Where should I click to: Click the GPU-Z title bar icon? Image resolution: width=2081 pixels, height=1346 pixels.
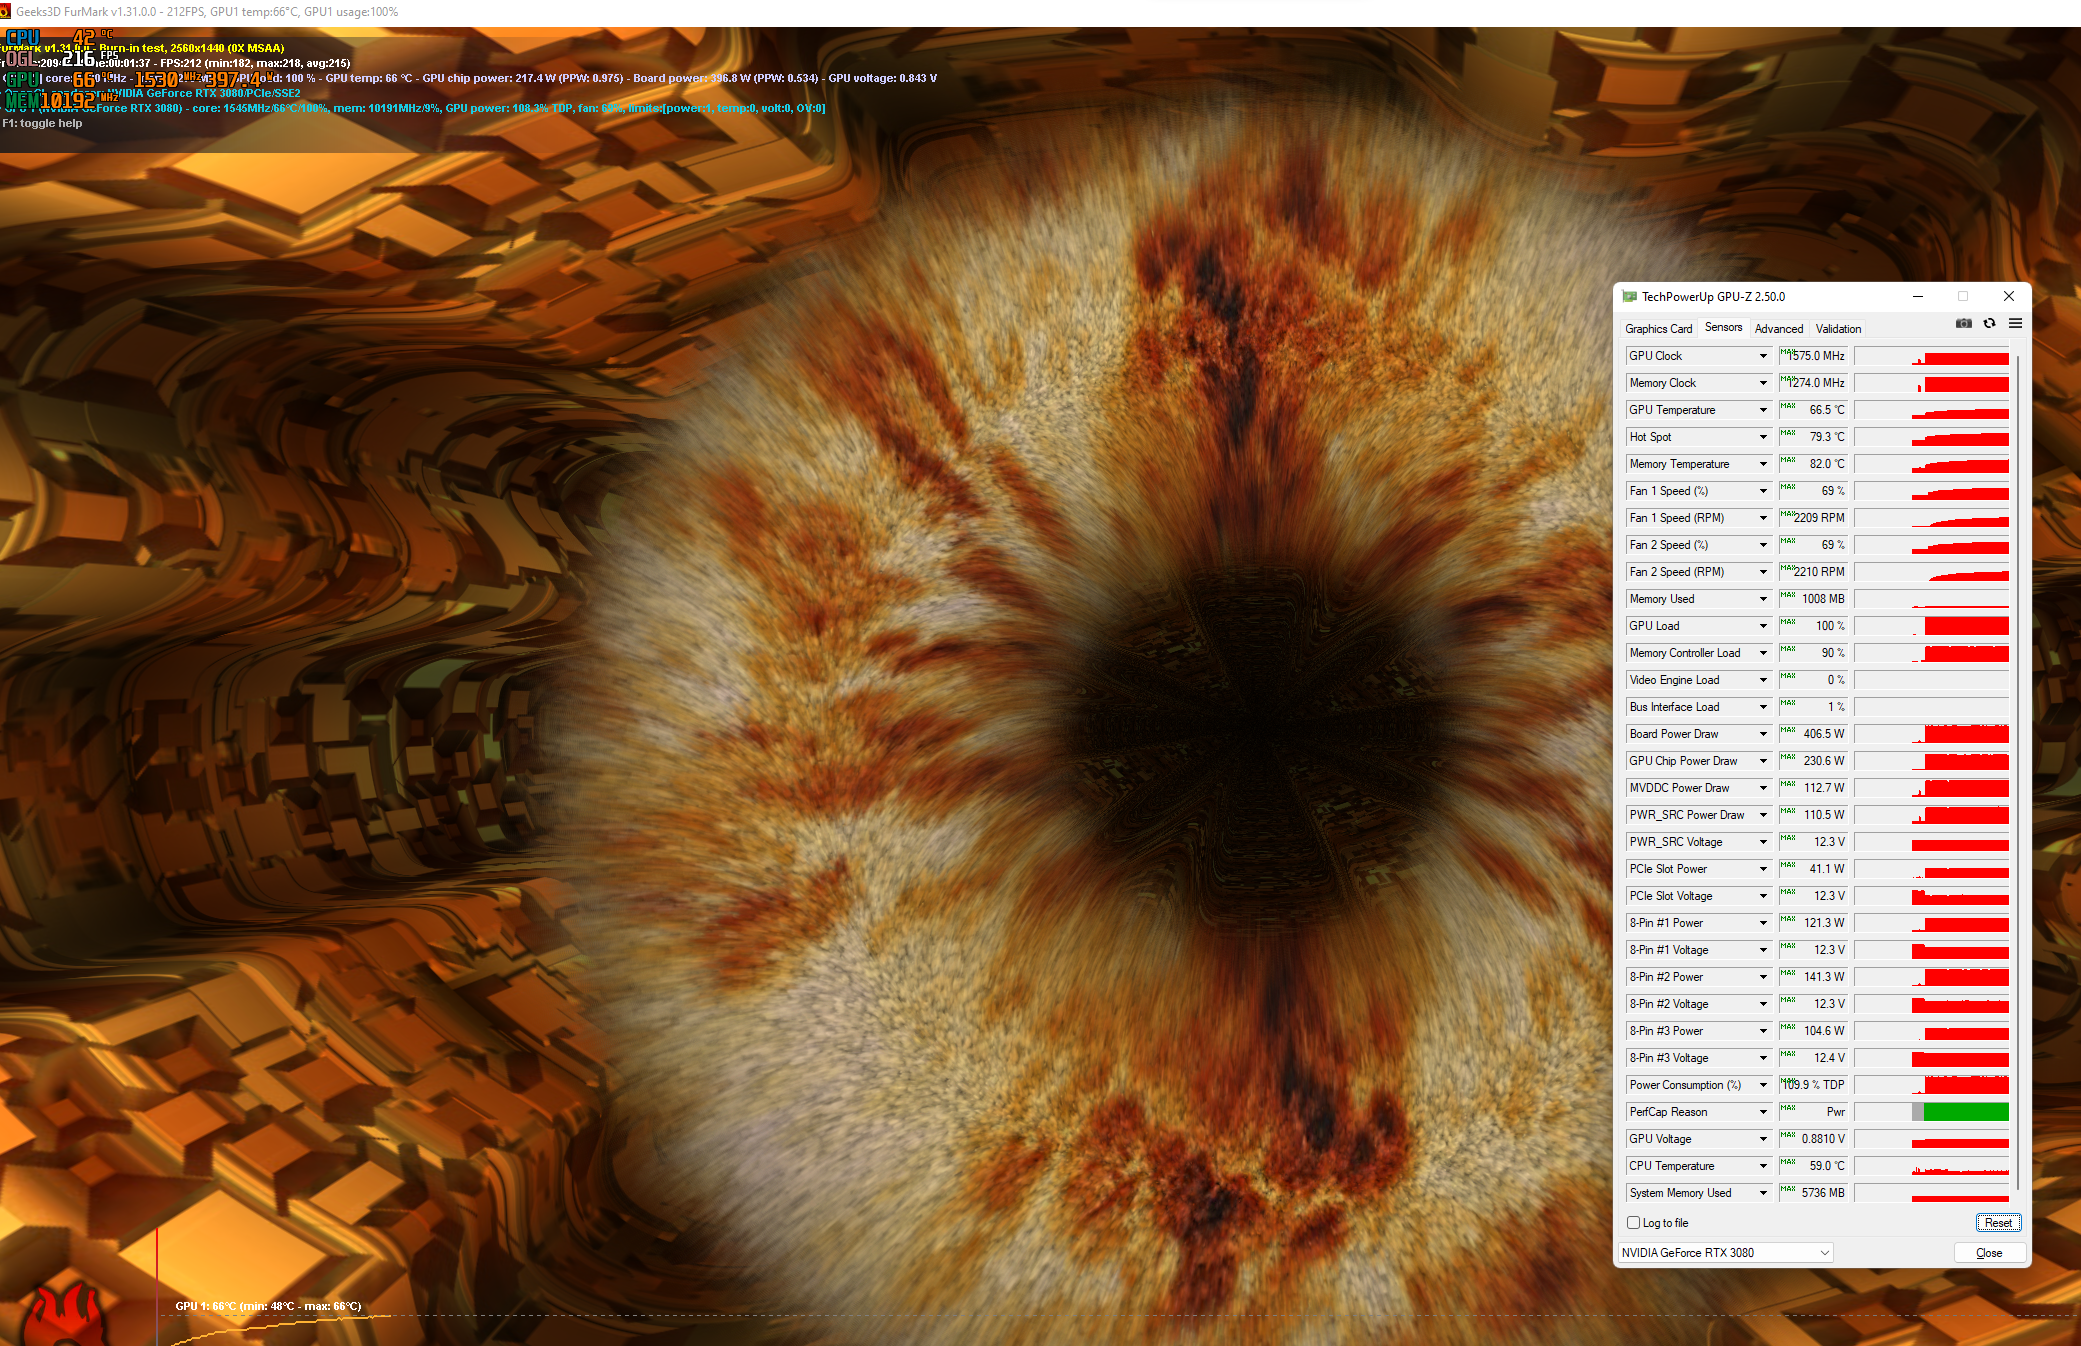(1629, 297)
